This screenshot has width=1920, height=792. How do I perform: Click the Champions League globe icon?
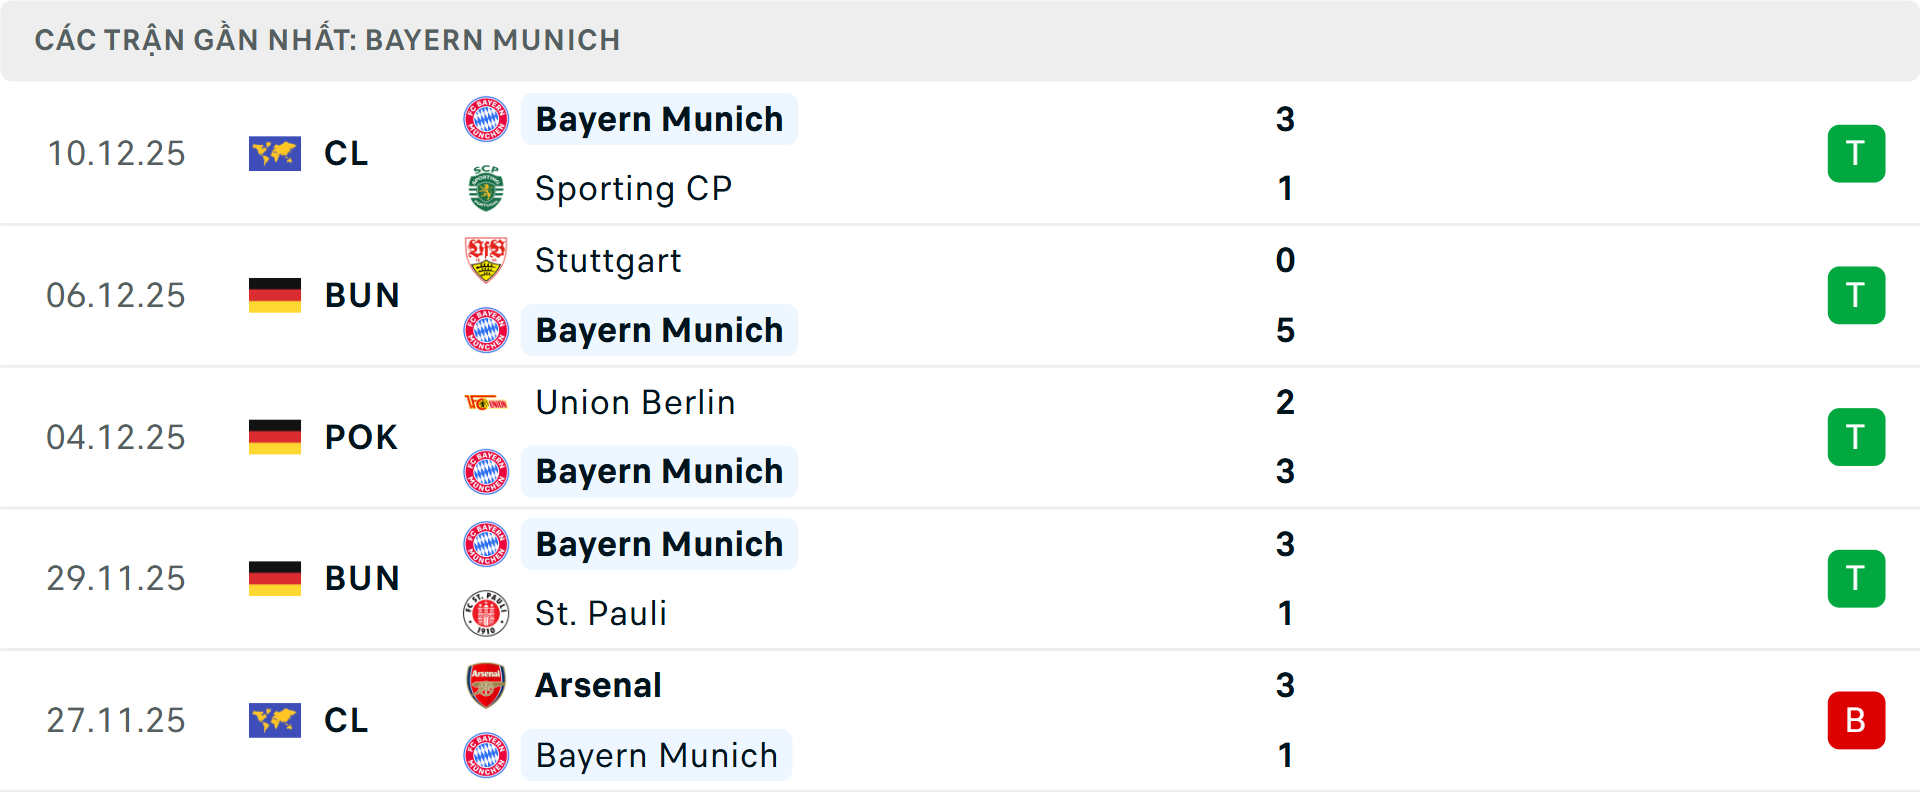pos(275,153)
